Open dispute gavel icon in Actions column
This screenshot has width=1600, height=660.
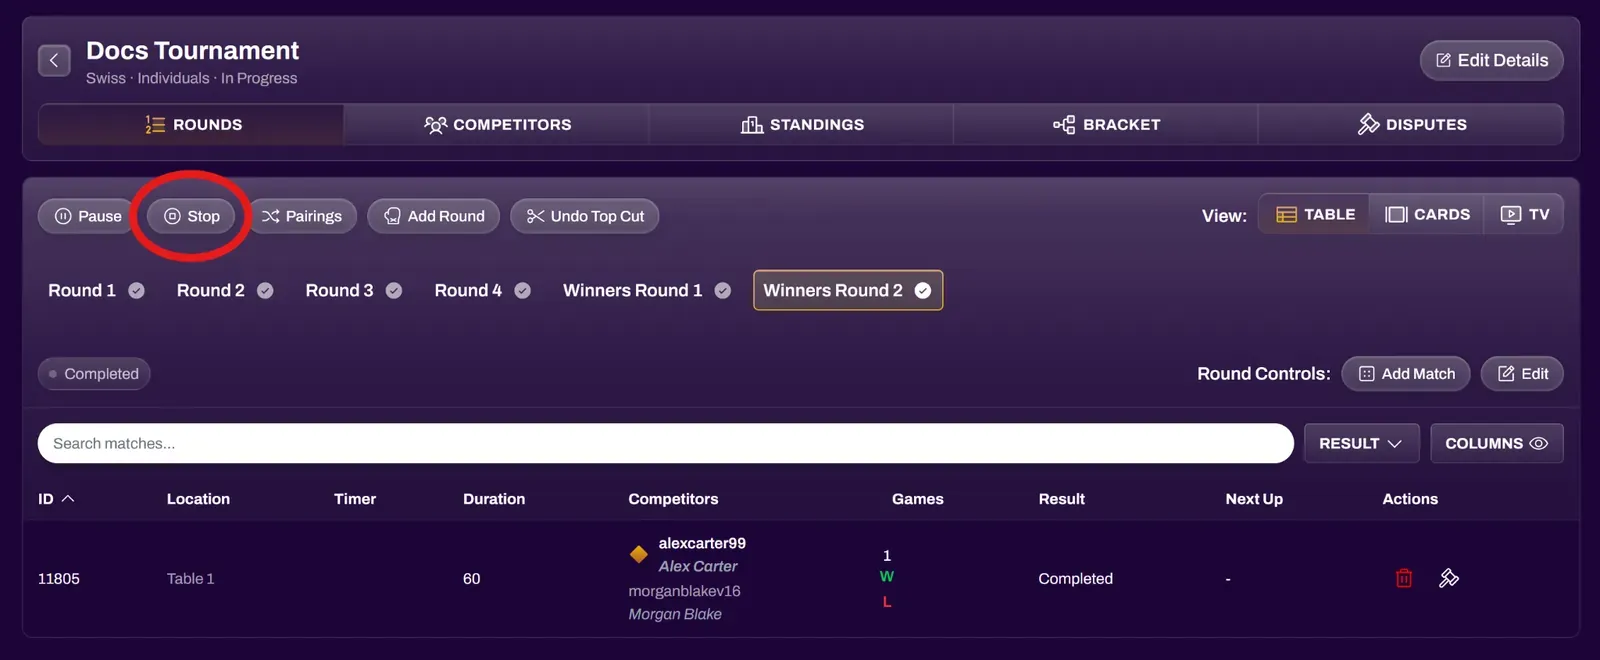1449,578
